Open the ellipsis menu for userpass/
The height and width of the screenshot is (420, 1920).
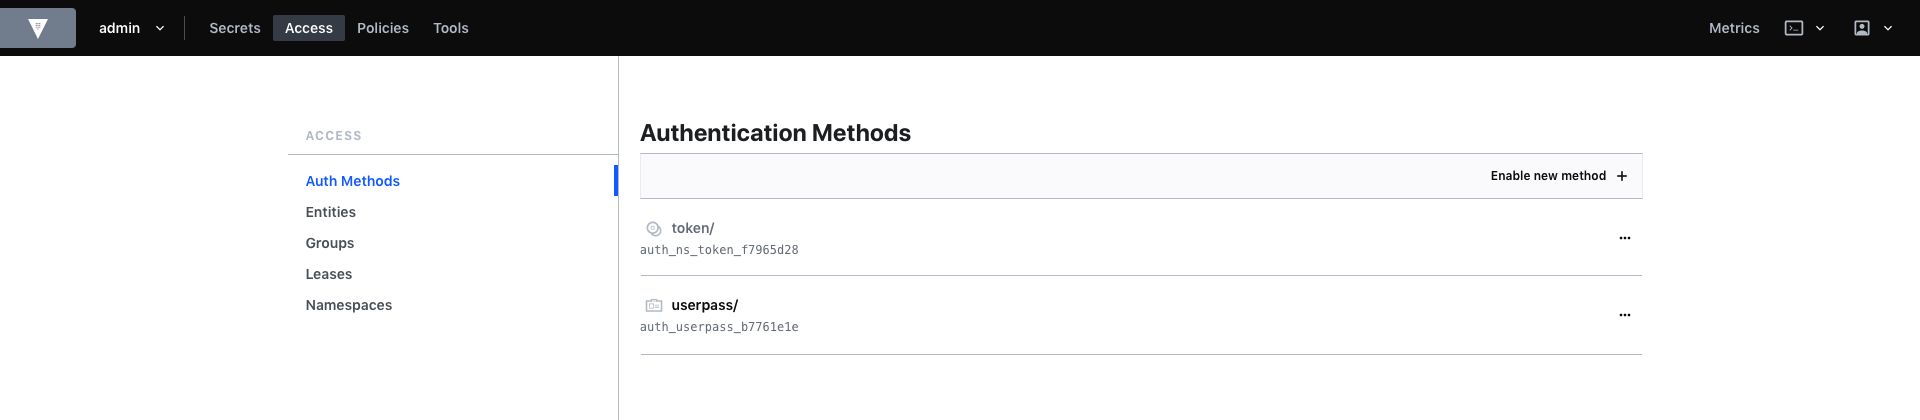(x=1625, y=315)
